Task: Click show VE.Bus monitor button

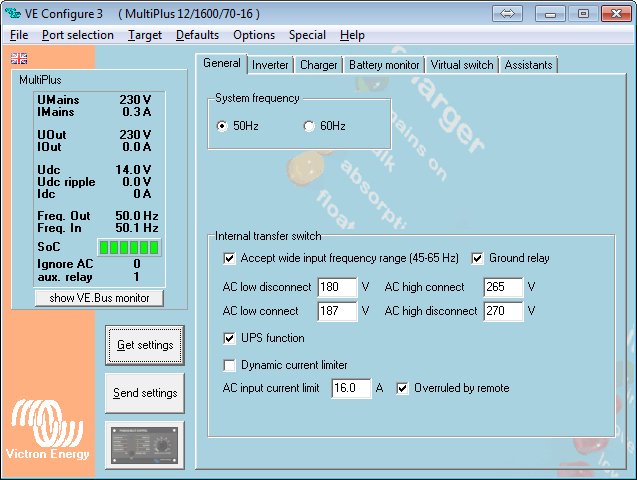Action: 99,298
